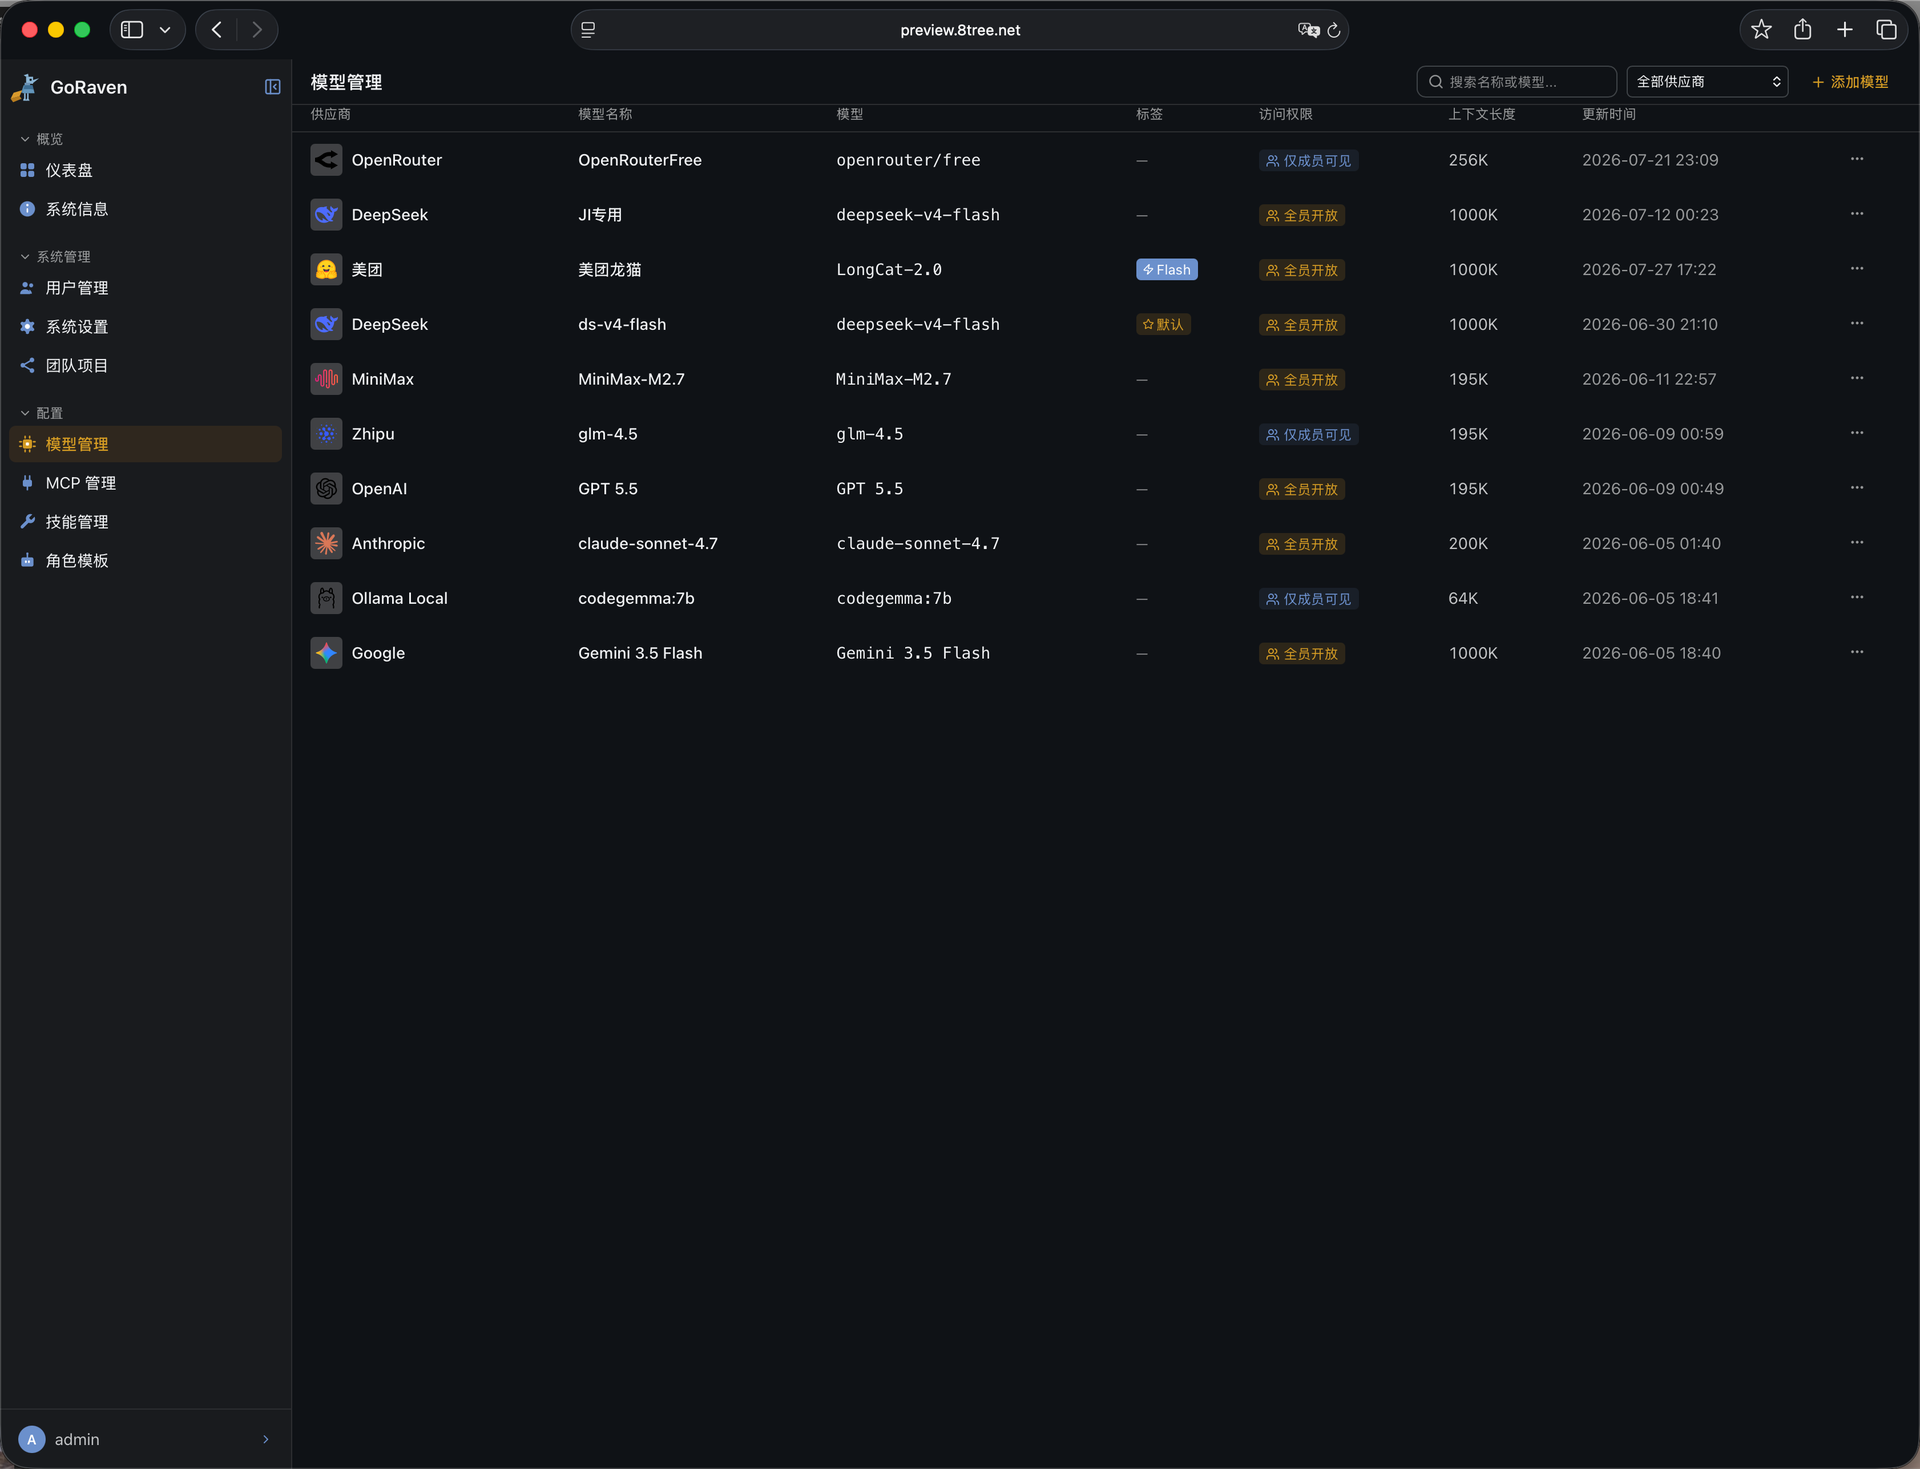Open more actions for MiniMax-M2.7 row
Viewport: 1920px width, 1469px height.
point(1857,378)
